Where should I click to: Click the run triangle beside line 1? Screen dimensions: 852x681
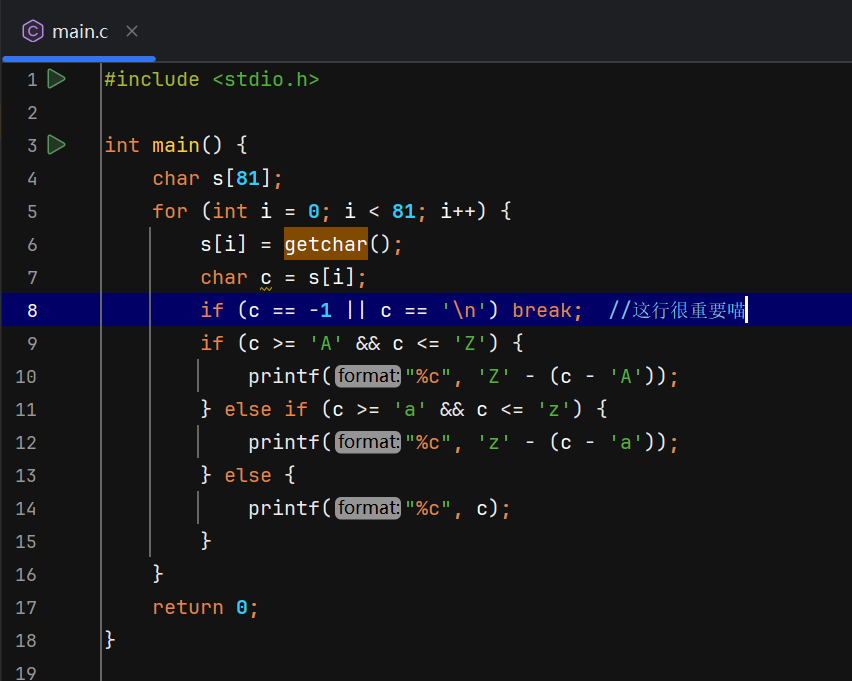[x=56, y=79]
